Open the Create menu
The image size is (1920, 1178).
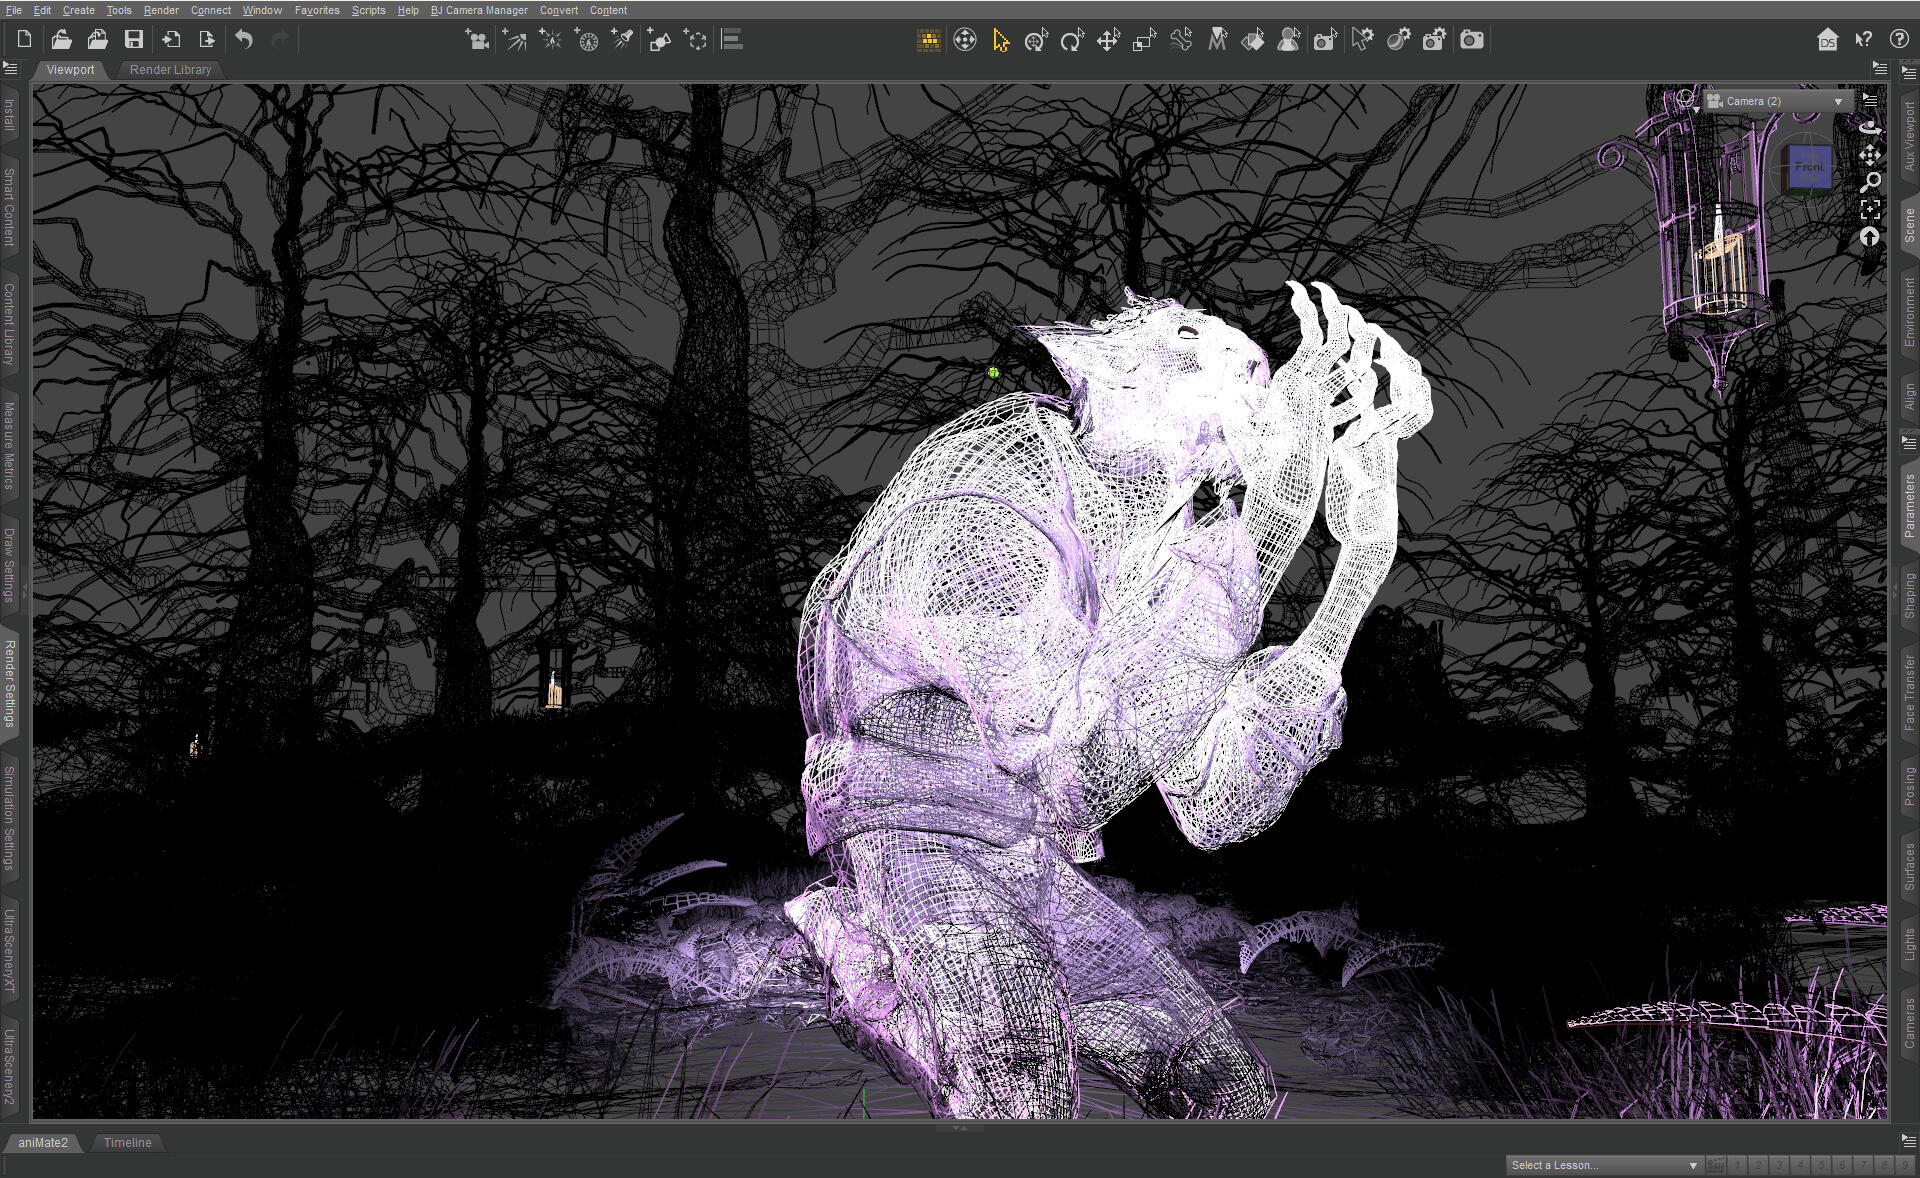(x=79, y=10)
